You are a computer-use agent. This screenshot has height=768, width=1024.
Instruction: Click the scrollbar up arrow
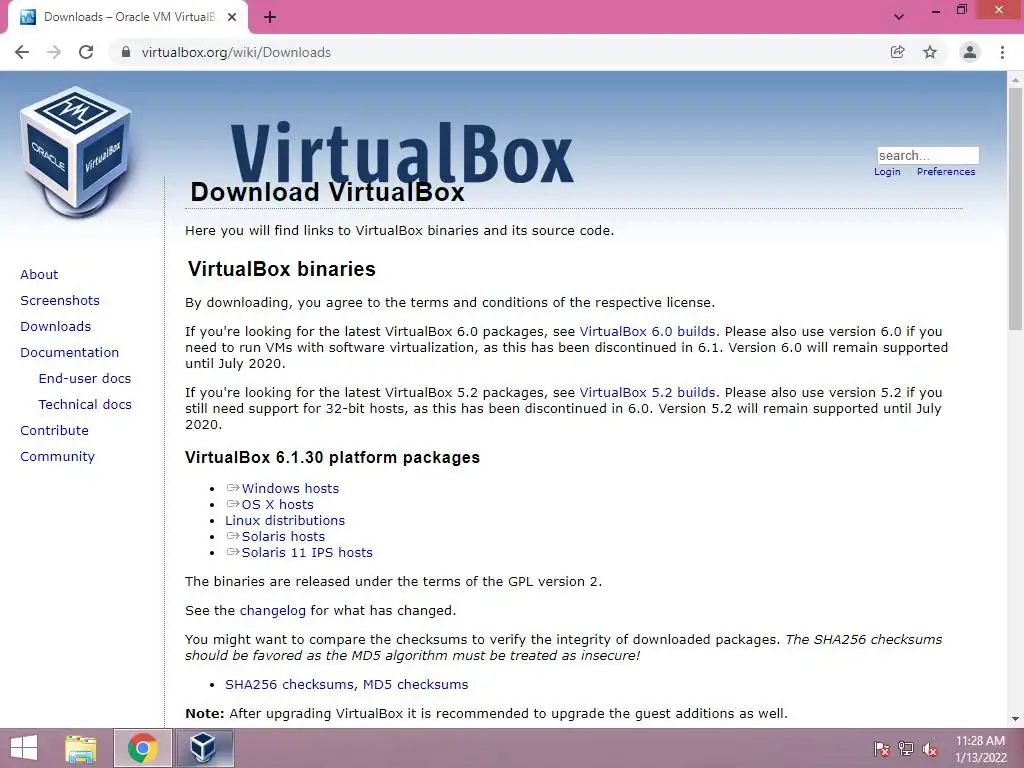tap(1015, 80)
